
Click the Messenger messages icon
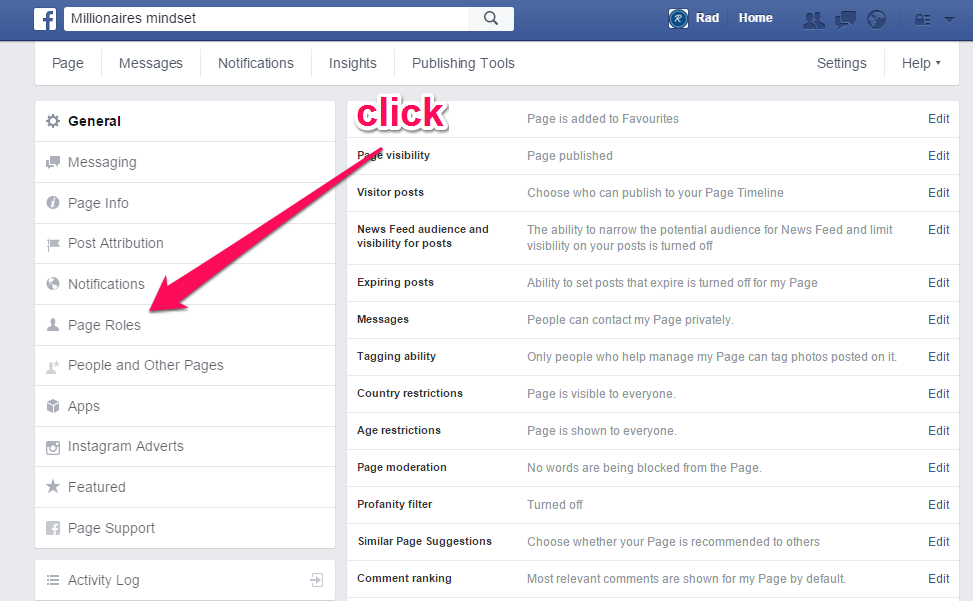[845, 18]
